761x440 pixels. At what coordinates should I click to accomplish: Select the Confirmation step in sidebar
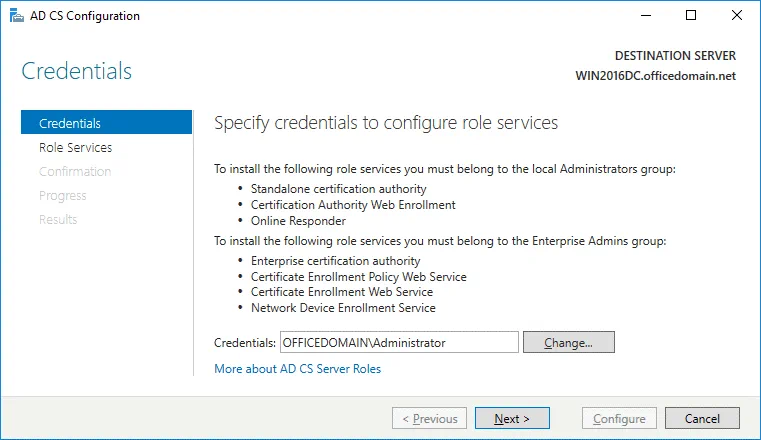click(x=75, y=171)
